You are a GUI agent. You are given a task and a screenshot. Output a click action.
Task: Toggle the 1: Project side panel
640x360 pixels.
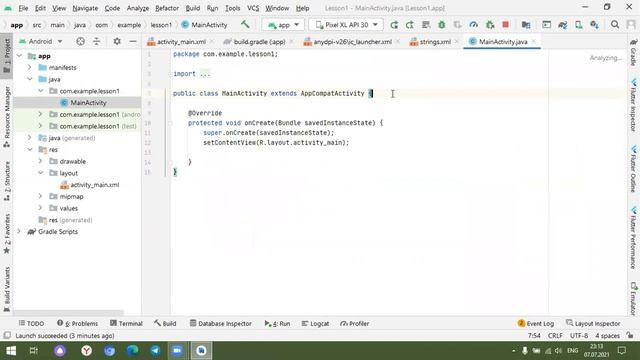point(7,56)
